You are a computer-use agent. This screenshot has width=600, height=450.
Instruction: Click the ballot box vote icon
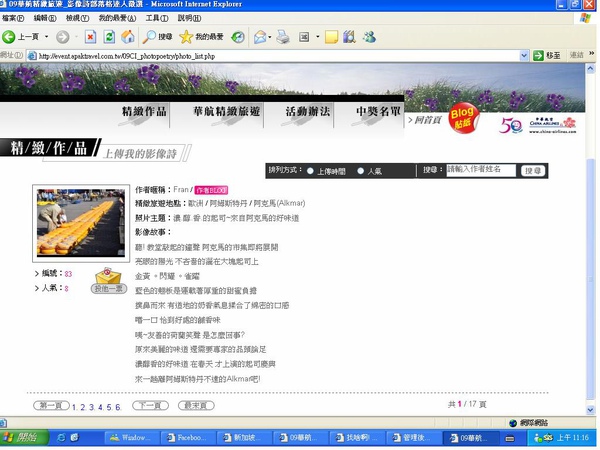tap(109, 276)
